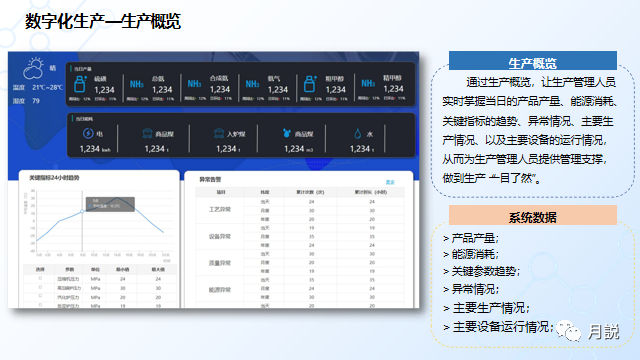This screenshot has height=360, width=640.
Task: Click the electricity lightning icon 电
Action: (88, 133)
